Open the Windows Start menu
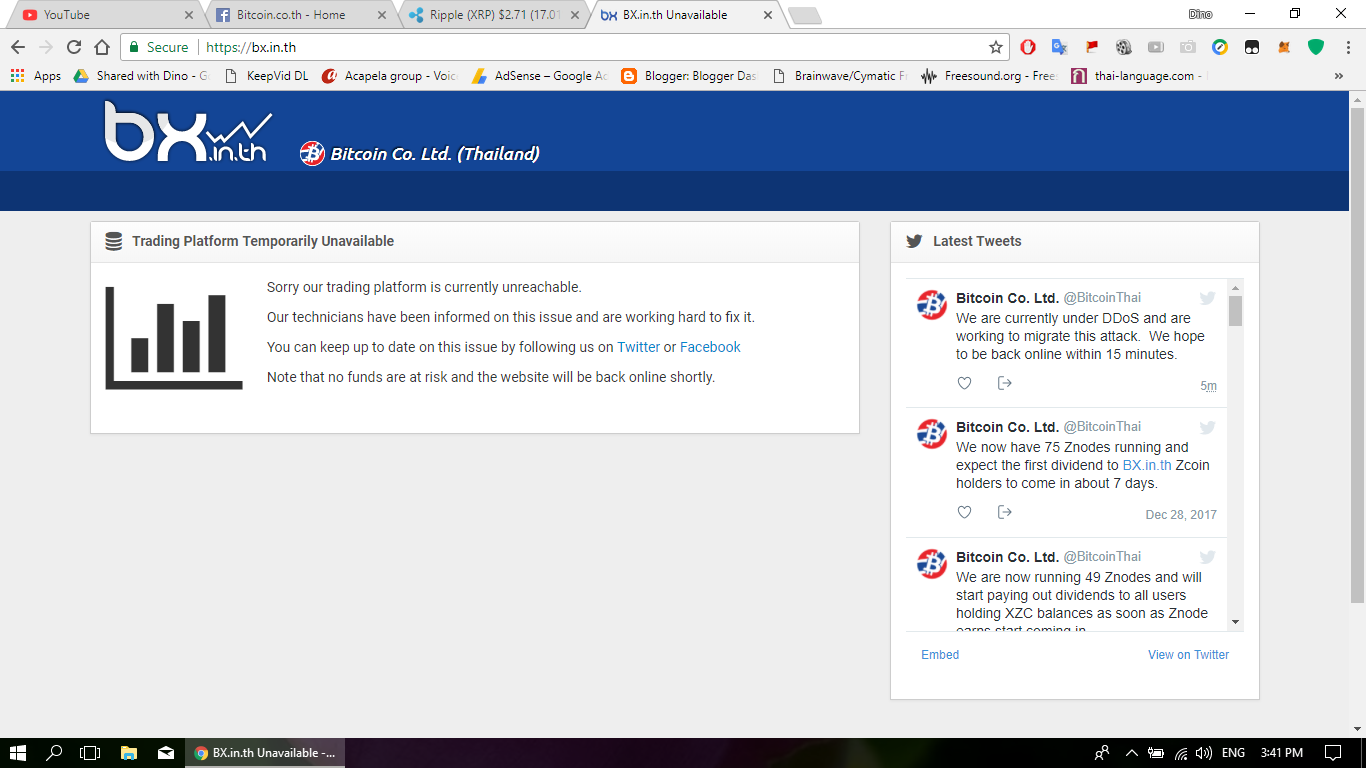Screen dimensions: 1366x768 (18, 753)
